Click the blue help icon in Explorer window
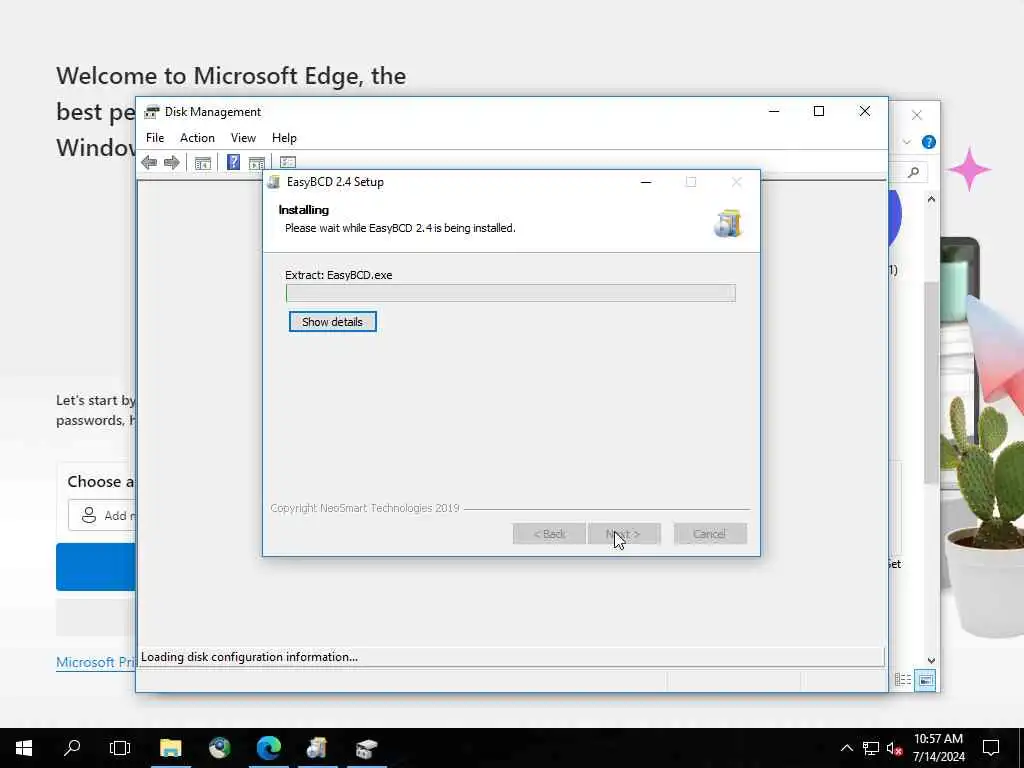The image size is (1024, 768). click(x=928, y=142)
